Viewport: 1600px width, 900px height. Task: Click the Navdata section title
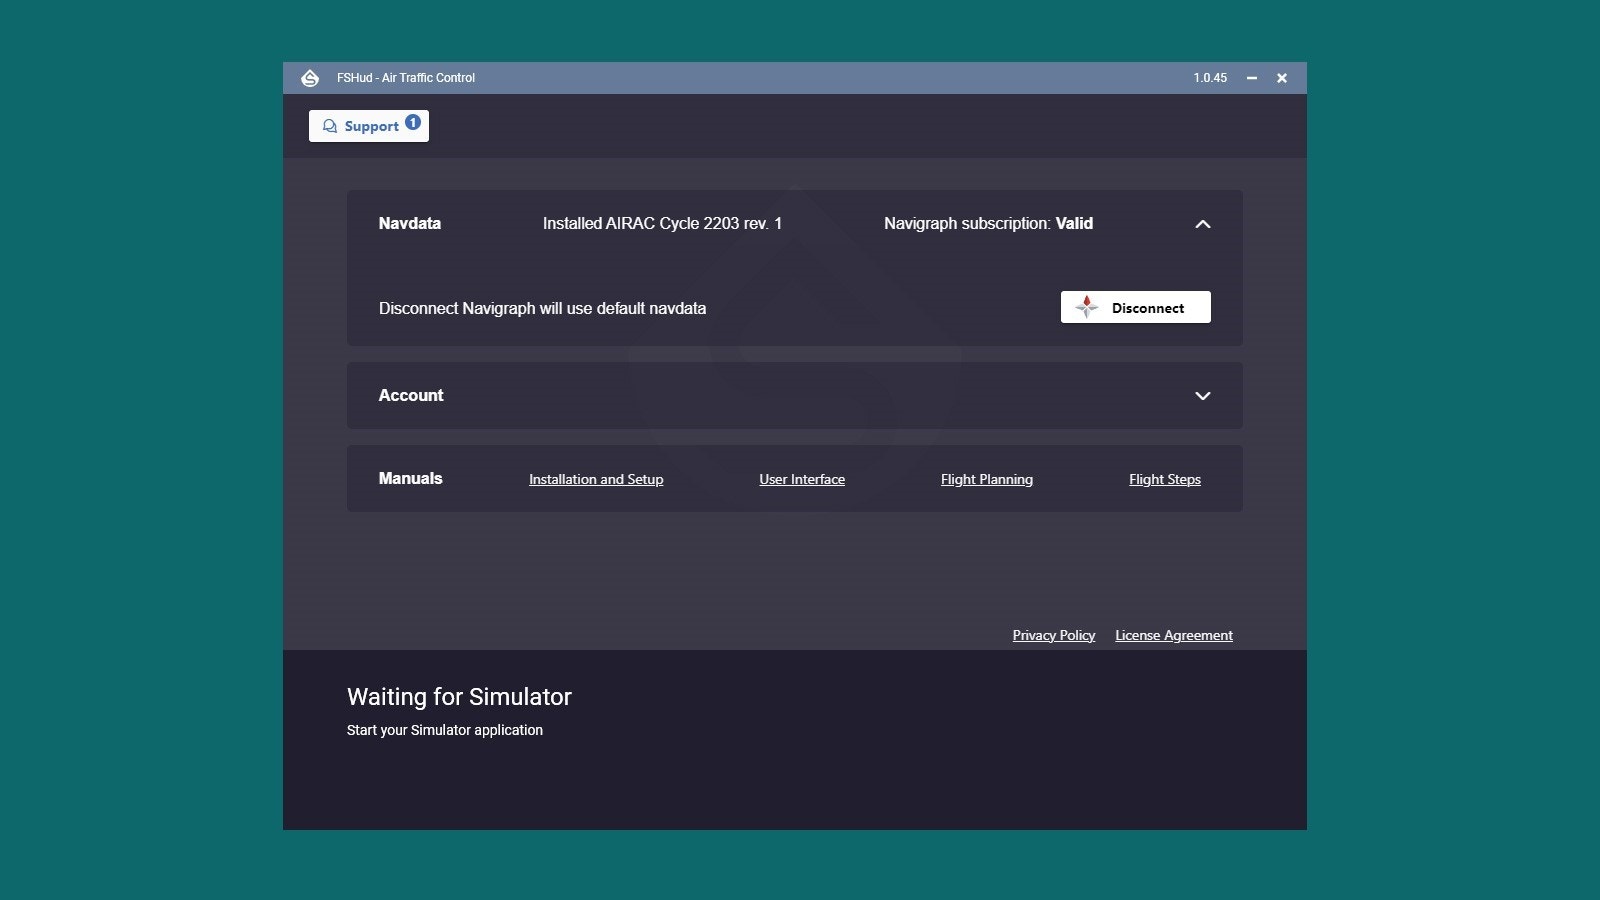point(409,224)
